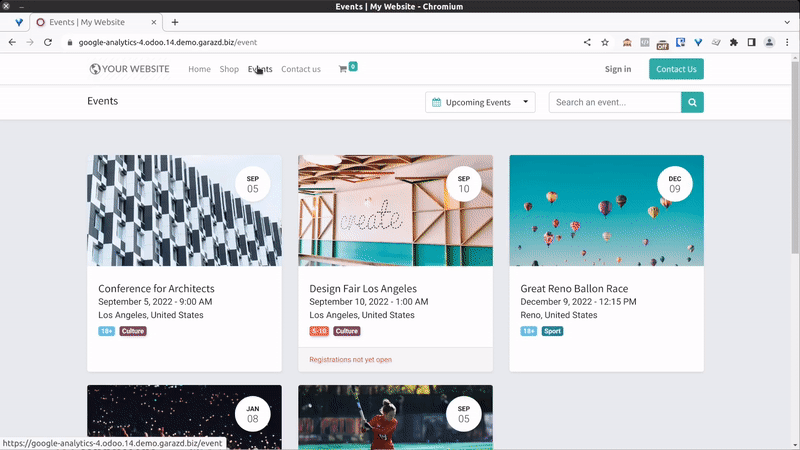The height and width of the screenshot is (450, 800).
Task: Open Design Fair Los Angeles event title
Action: (363, 288)
